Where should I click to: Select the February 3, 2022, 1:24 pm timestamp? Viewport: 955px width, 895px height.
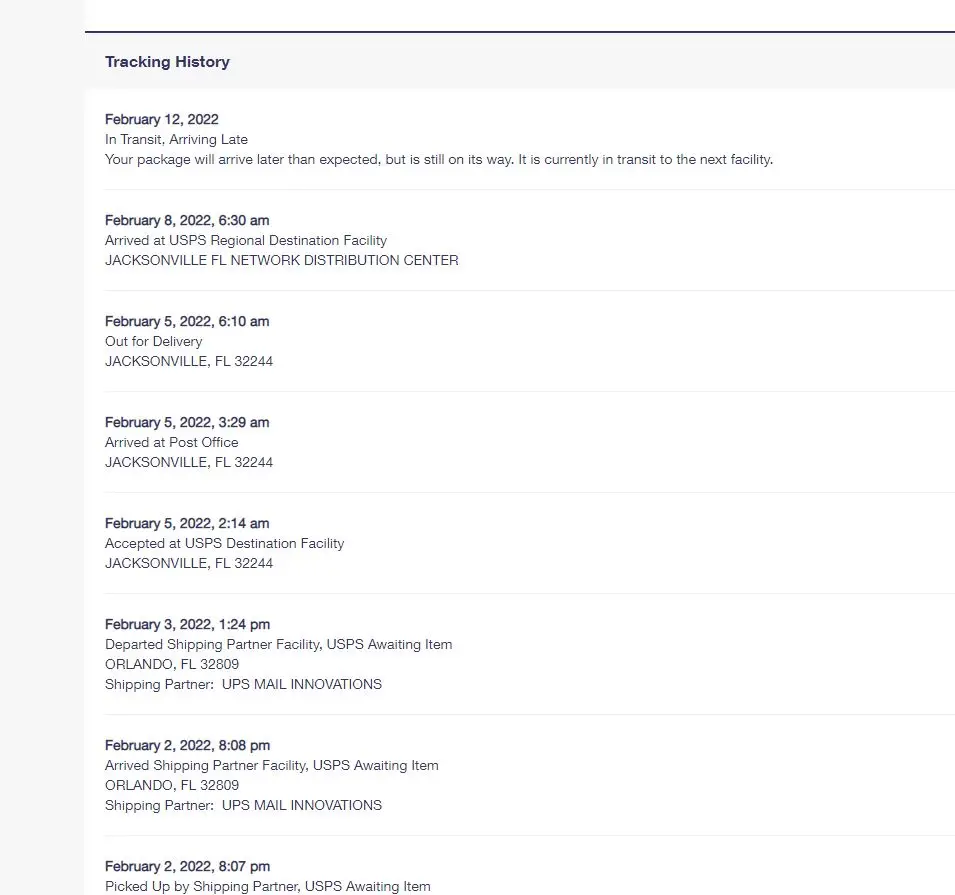(187, 624)
